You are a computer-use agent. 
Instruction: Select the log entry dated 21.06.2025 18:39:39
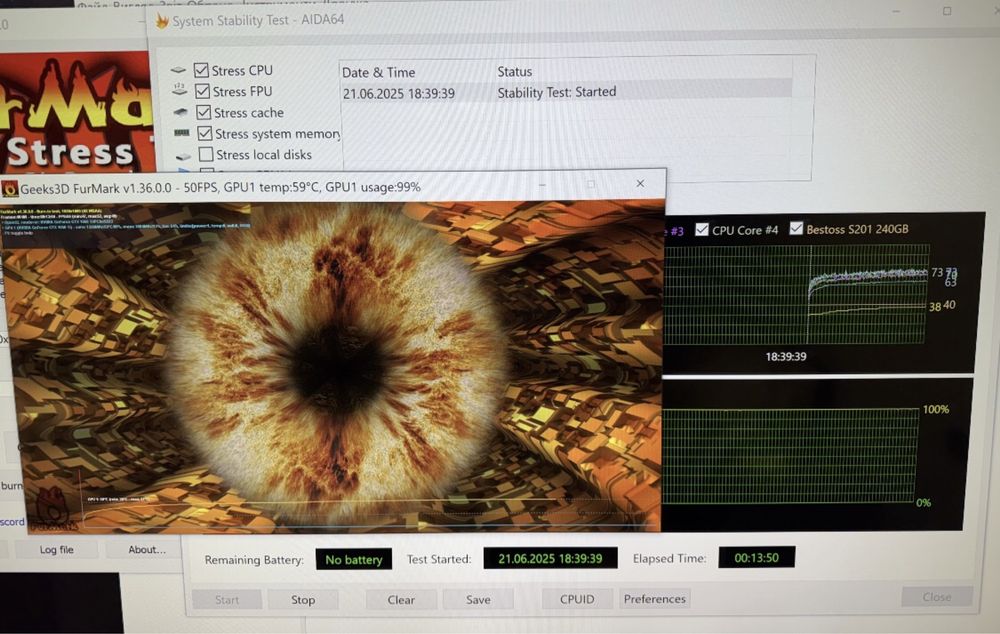(566, 92)
